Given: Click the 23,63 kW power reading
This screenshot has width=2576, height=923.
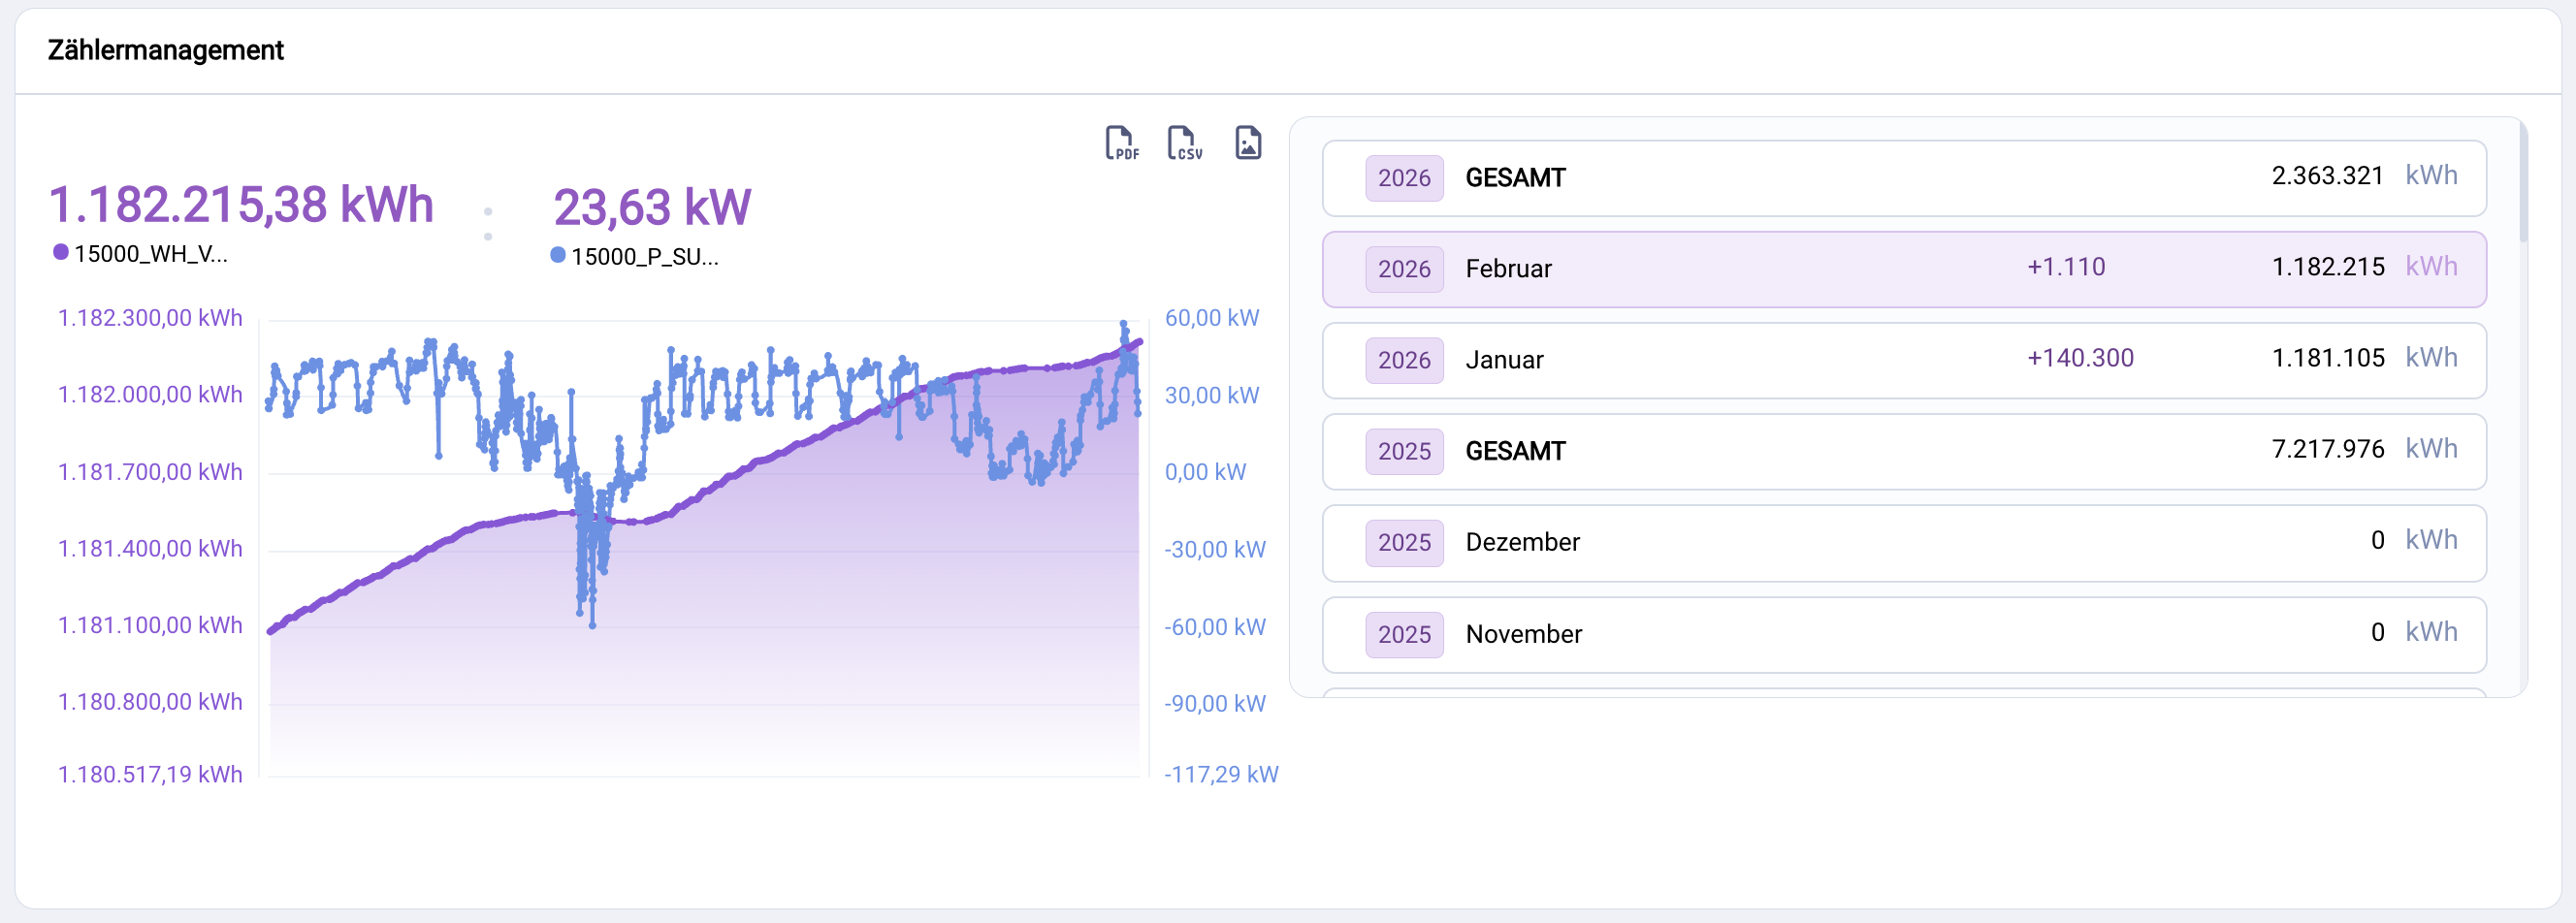Looking at the screenshot, I should click(652, 208).
